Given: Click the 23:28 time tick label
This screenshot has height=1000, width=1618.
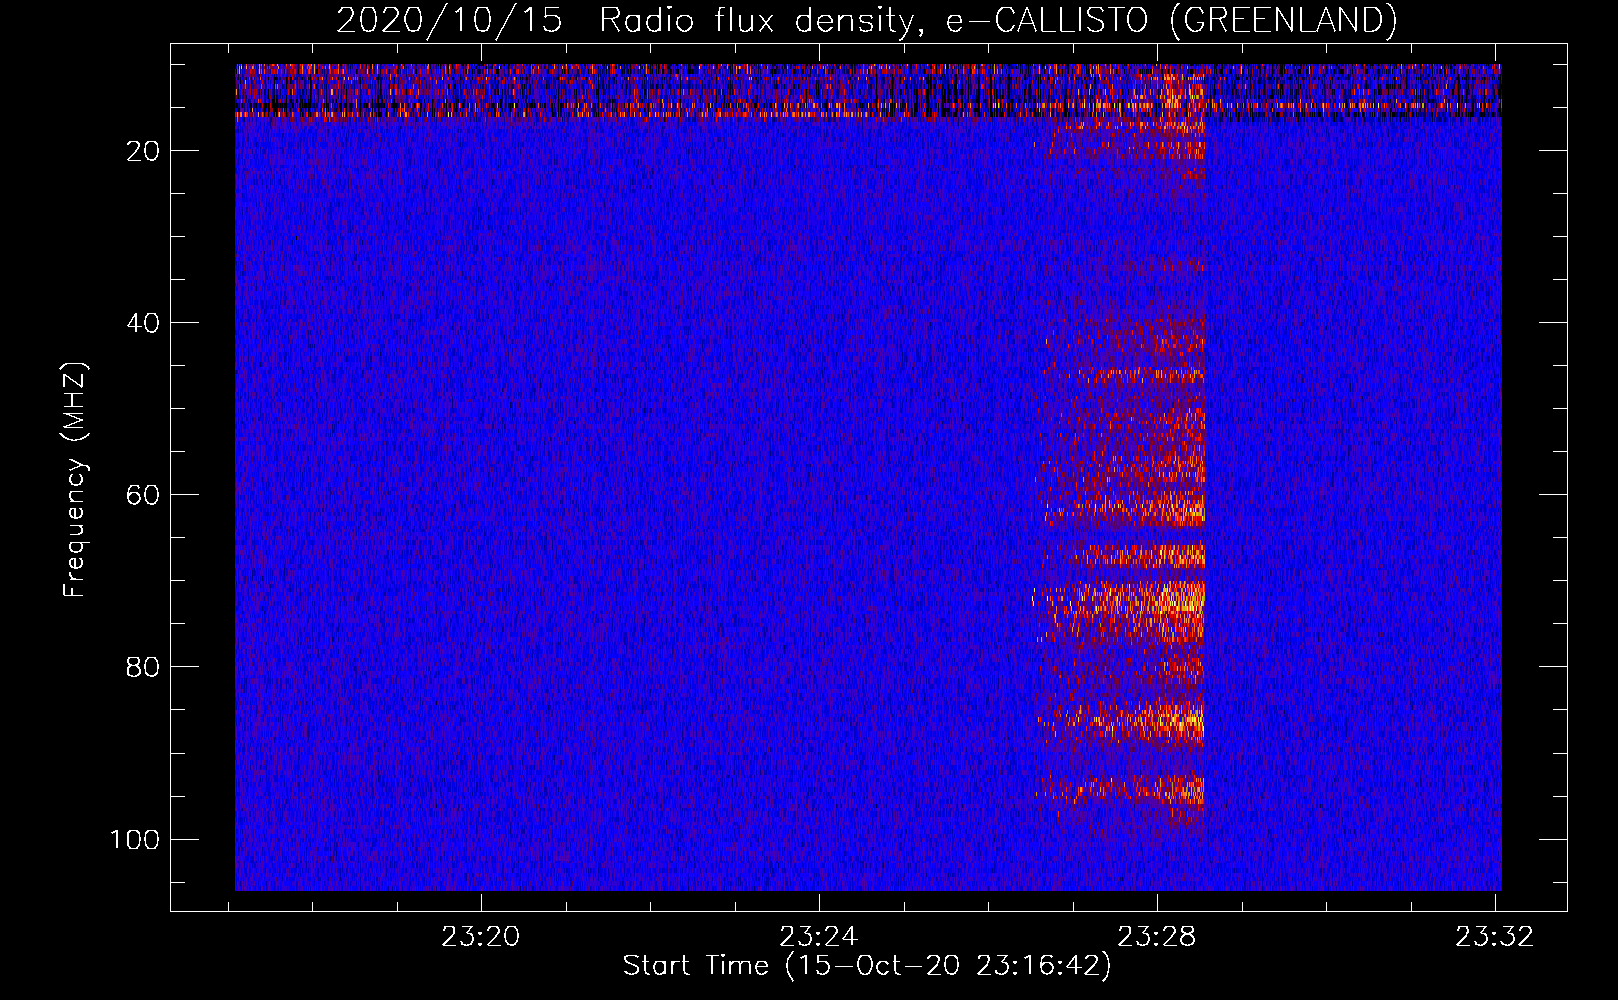Looking at the screenshot, I should click(x=1156, y=937).
